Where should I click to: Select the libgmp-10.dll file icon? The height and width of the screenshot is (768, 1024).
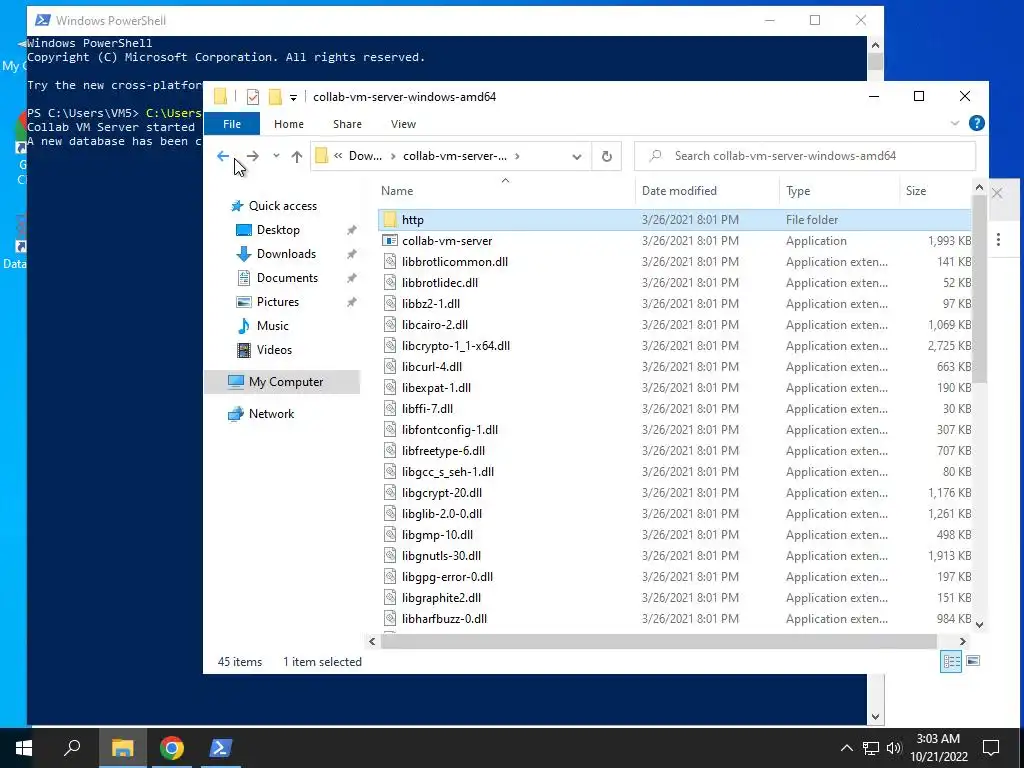[x=390, y=535]
